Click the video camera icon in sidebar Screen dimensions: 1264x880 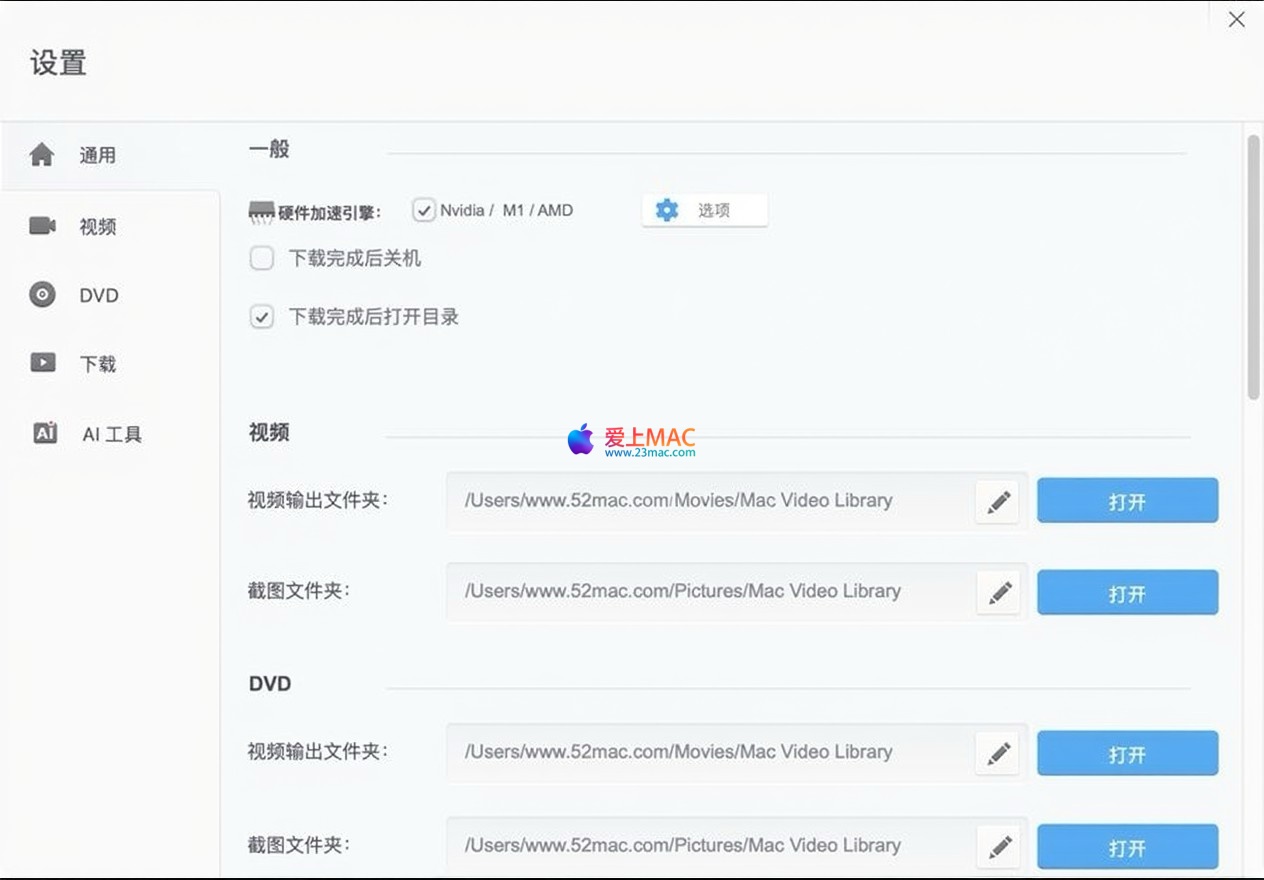coord(42,226)
